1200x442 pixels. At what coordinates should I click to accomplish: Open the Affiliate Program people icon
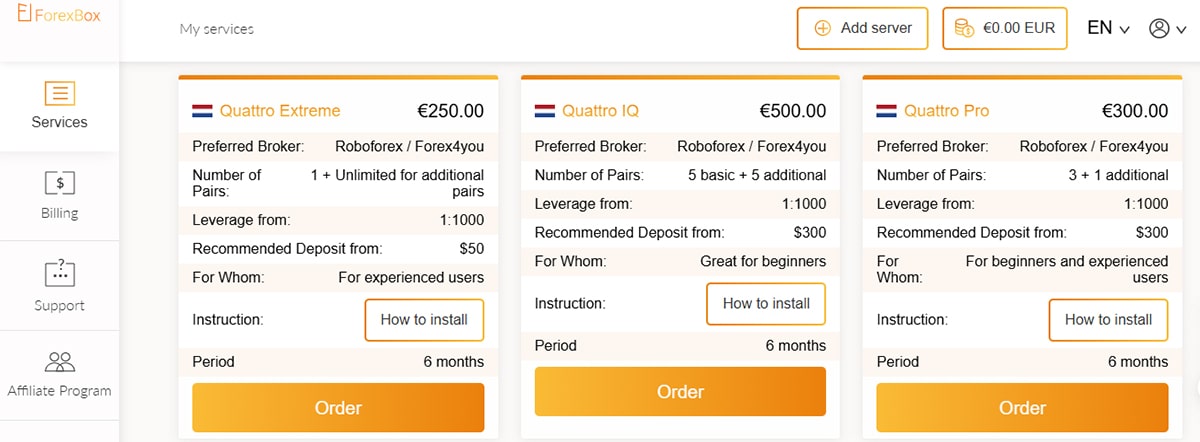click(x=60, y=361)
